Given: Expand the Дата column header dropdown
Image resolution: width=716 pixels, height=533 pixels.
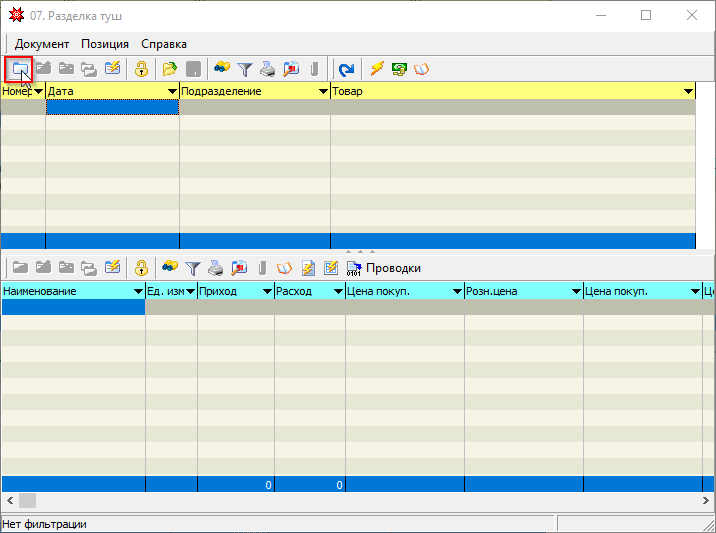Looking at the screenshot, I should pyautogui.click(x=172, y=92).
